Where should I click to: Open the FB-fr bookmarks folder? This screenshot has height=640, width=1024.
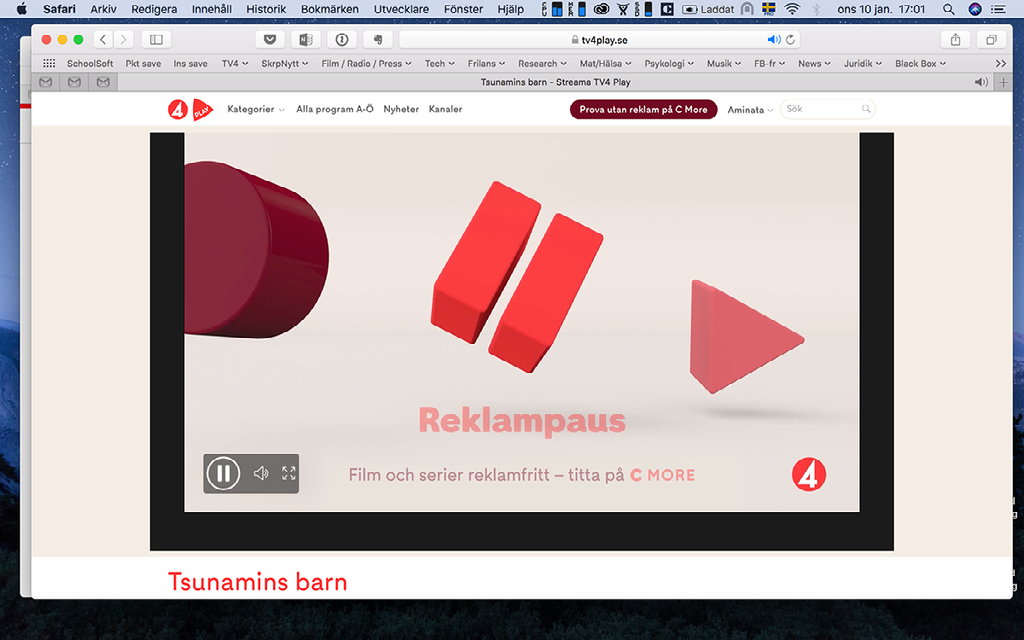point(770,63)
